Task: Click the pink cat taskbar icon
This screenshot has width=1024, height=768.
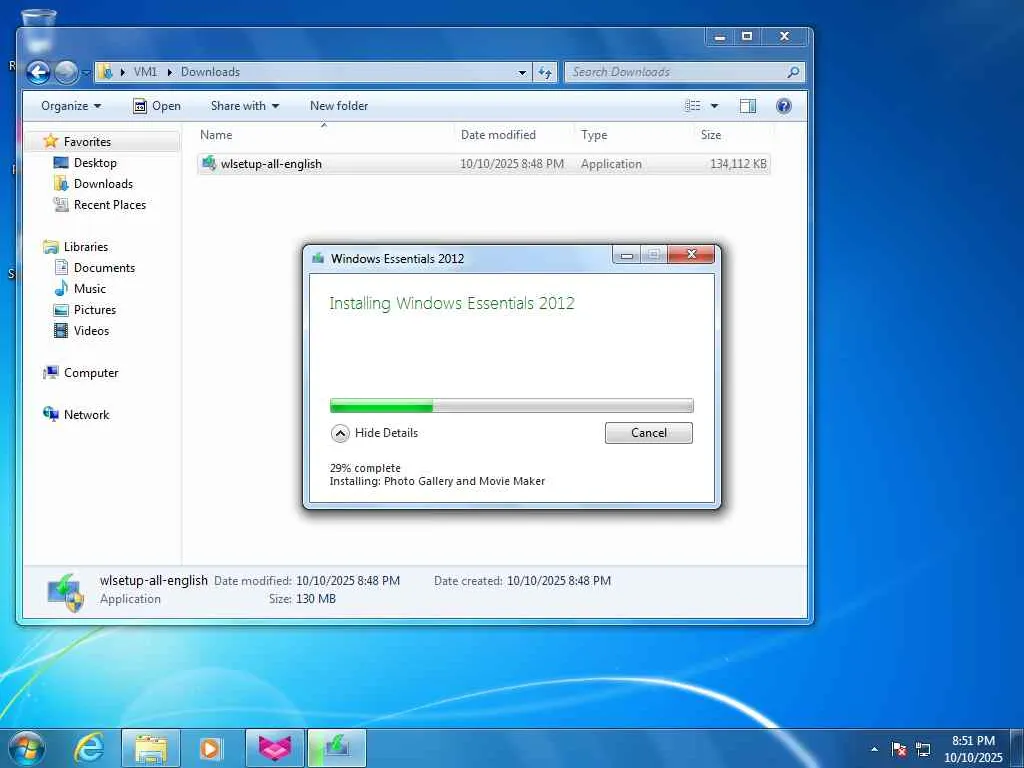Action: 275,748
